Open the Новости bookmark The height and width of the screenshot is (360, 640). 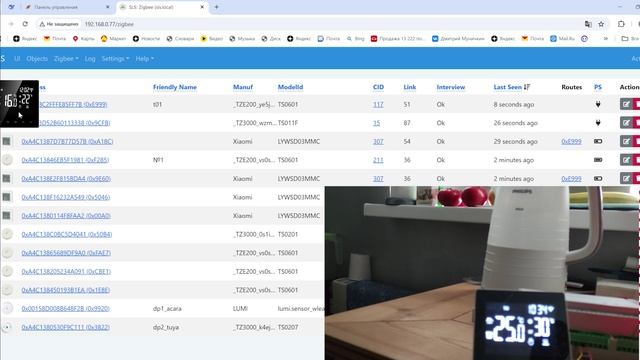pyautogui.click(x=146, y=38)
